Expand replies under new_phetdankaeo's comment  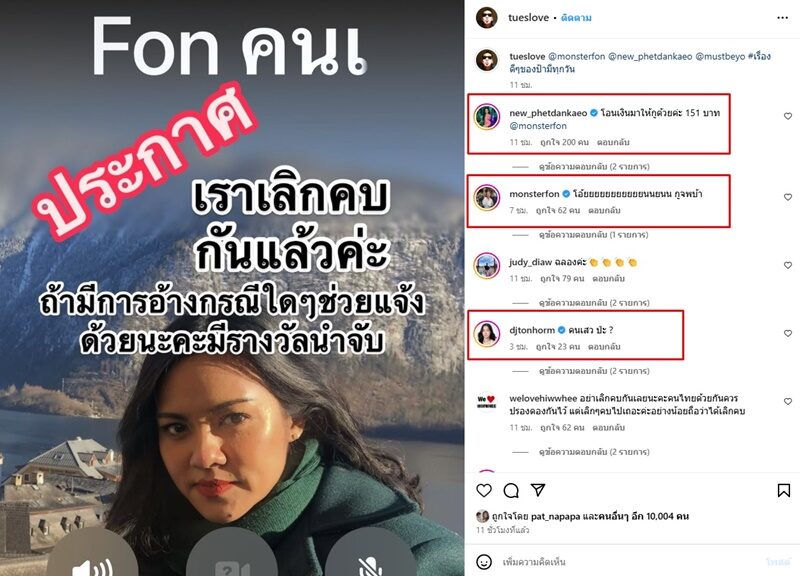(x=594, y=166)
